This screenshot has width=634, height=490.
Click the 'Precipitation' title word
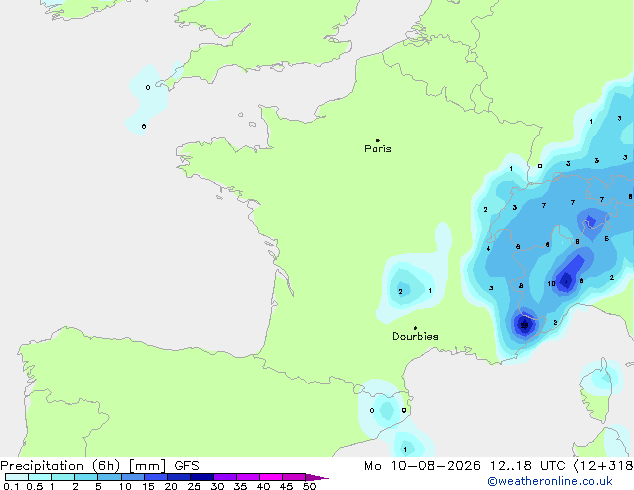pos(42,466)
